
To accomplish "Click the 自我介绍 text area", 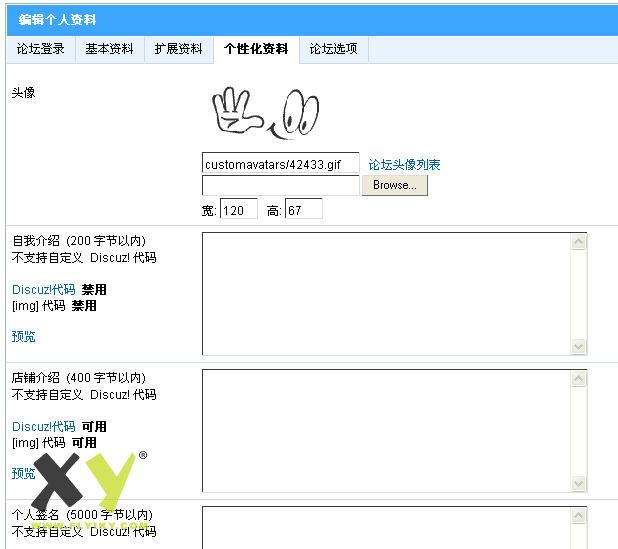I will tap(386, 294).
